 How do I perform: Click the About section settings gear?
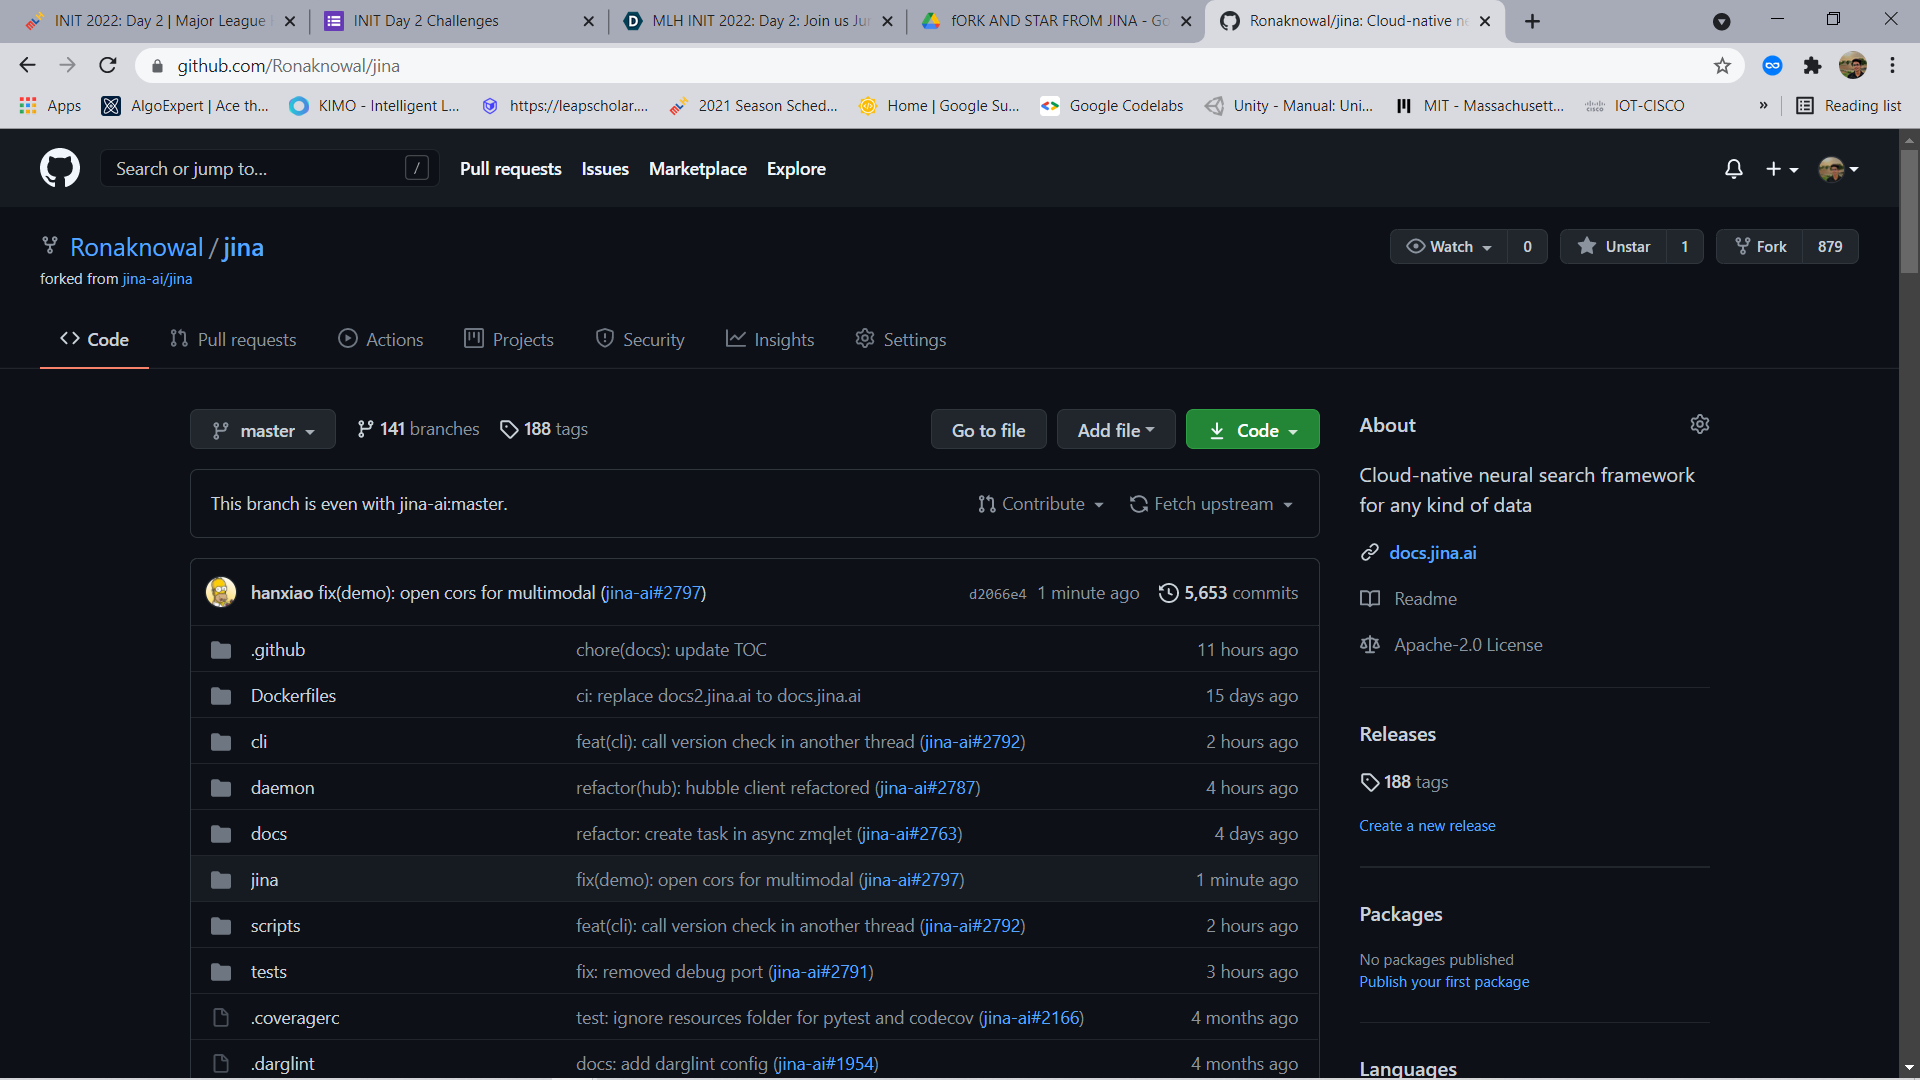(x=1699, y=425)
